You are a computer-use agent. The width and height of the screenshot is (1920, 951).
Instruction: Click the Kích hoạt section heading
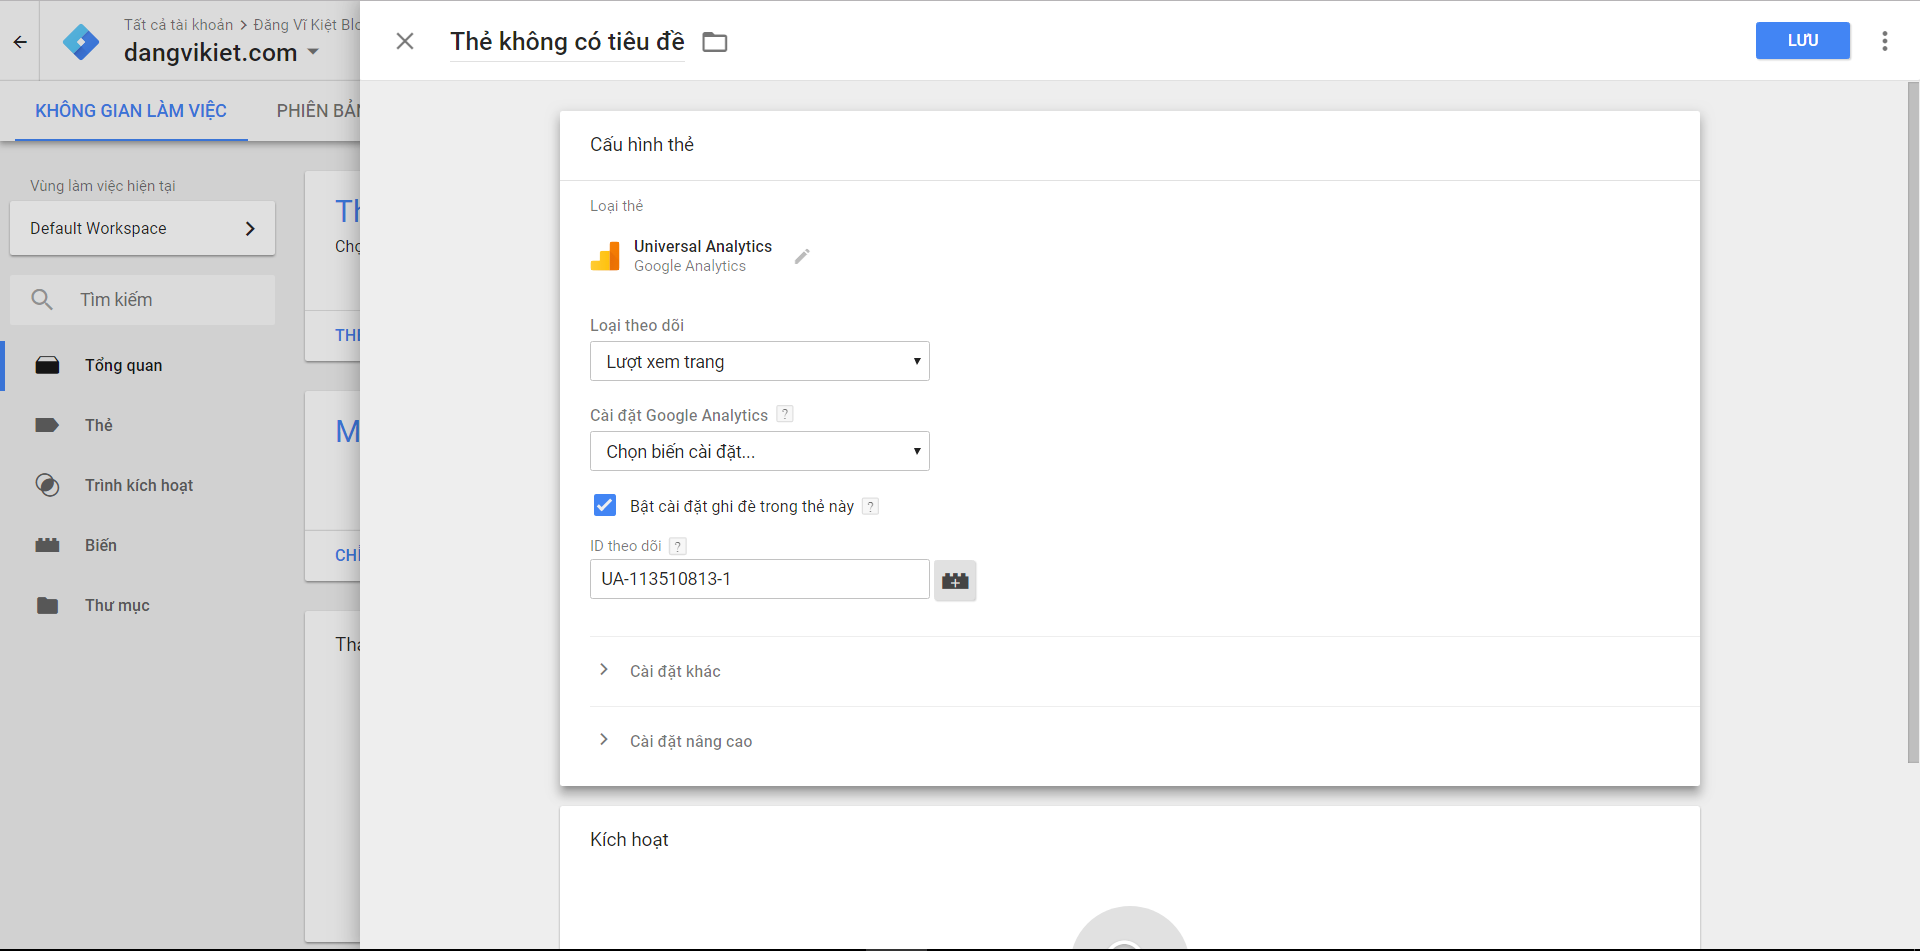coord(629,840)
